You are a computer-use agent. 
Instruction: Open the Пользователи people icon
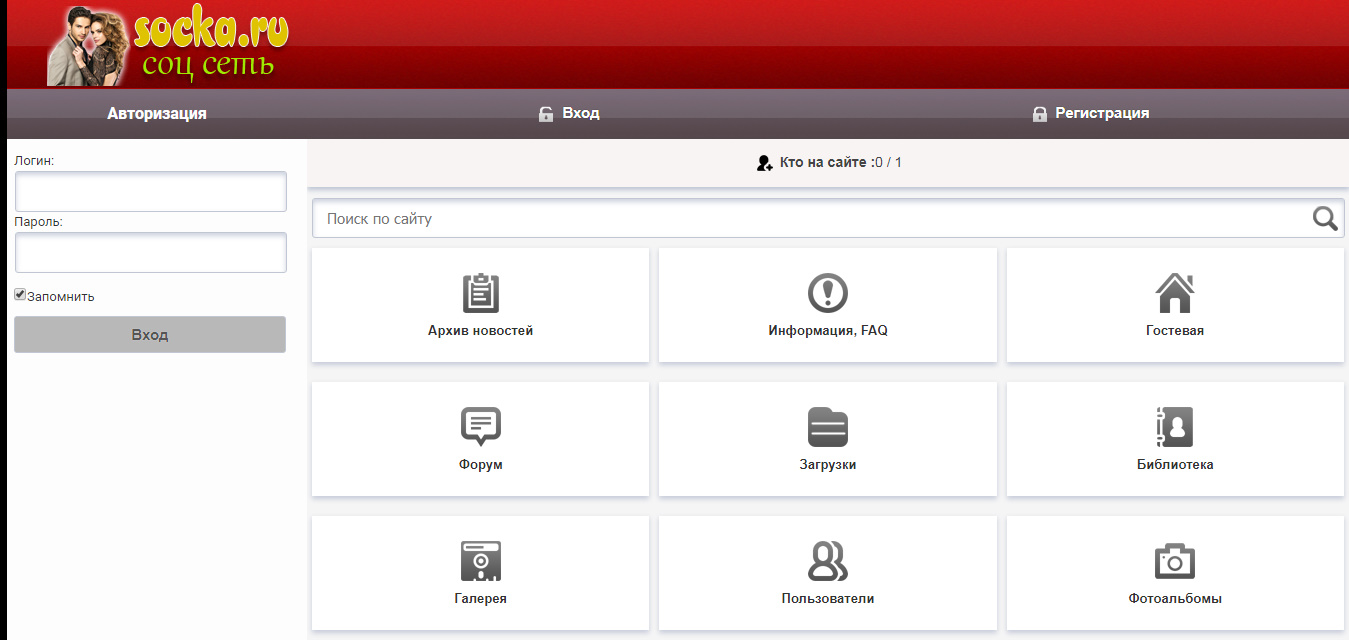point(827,561)
